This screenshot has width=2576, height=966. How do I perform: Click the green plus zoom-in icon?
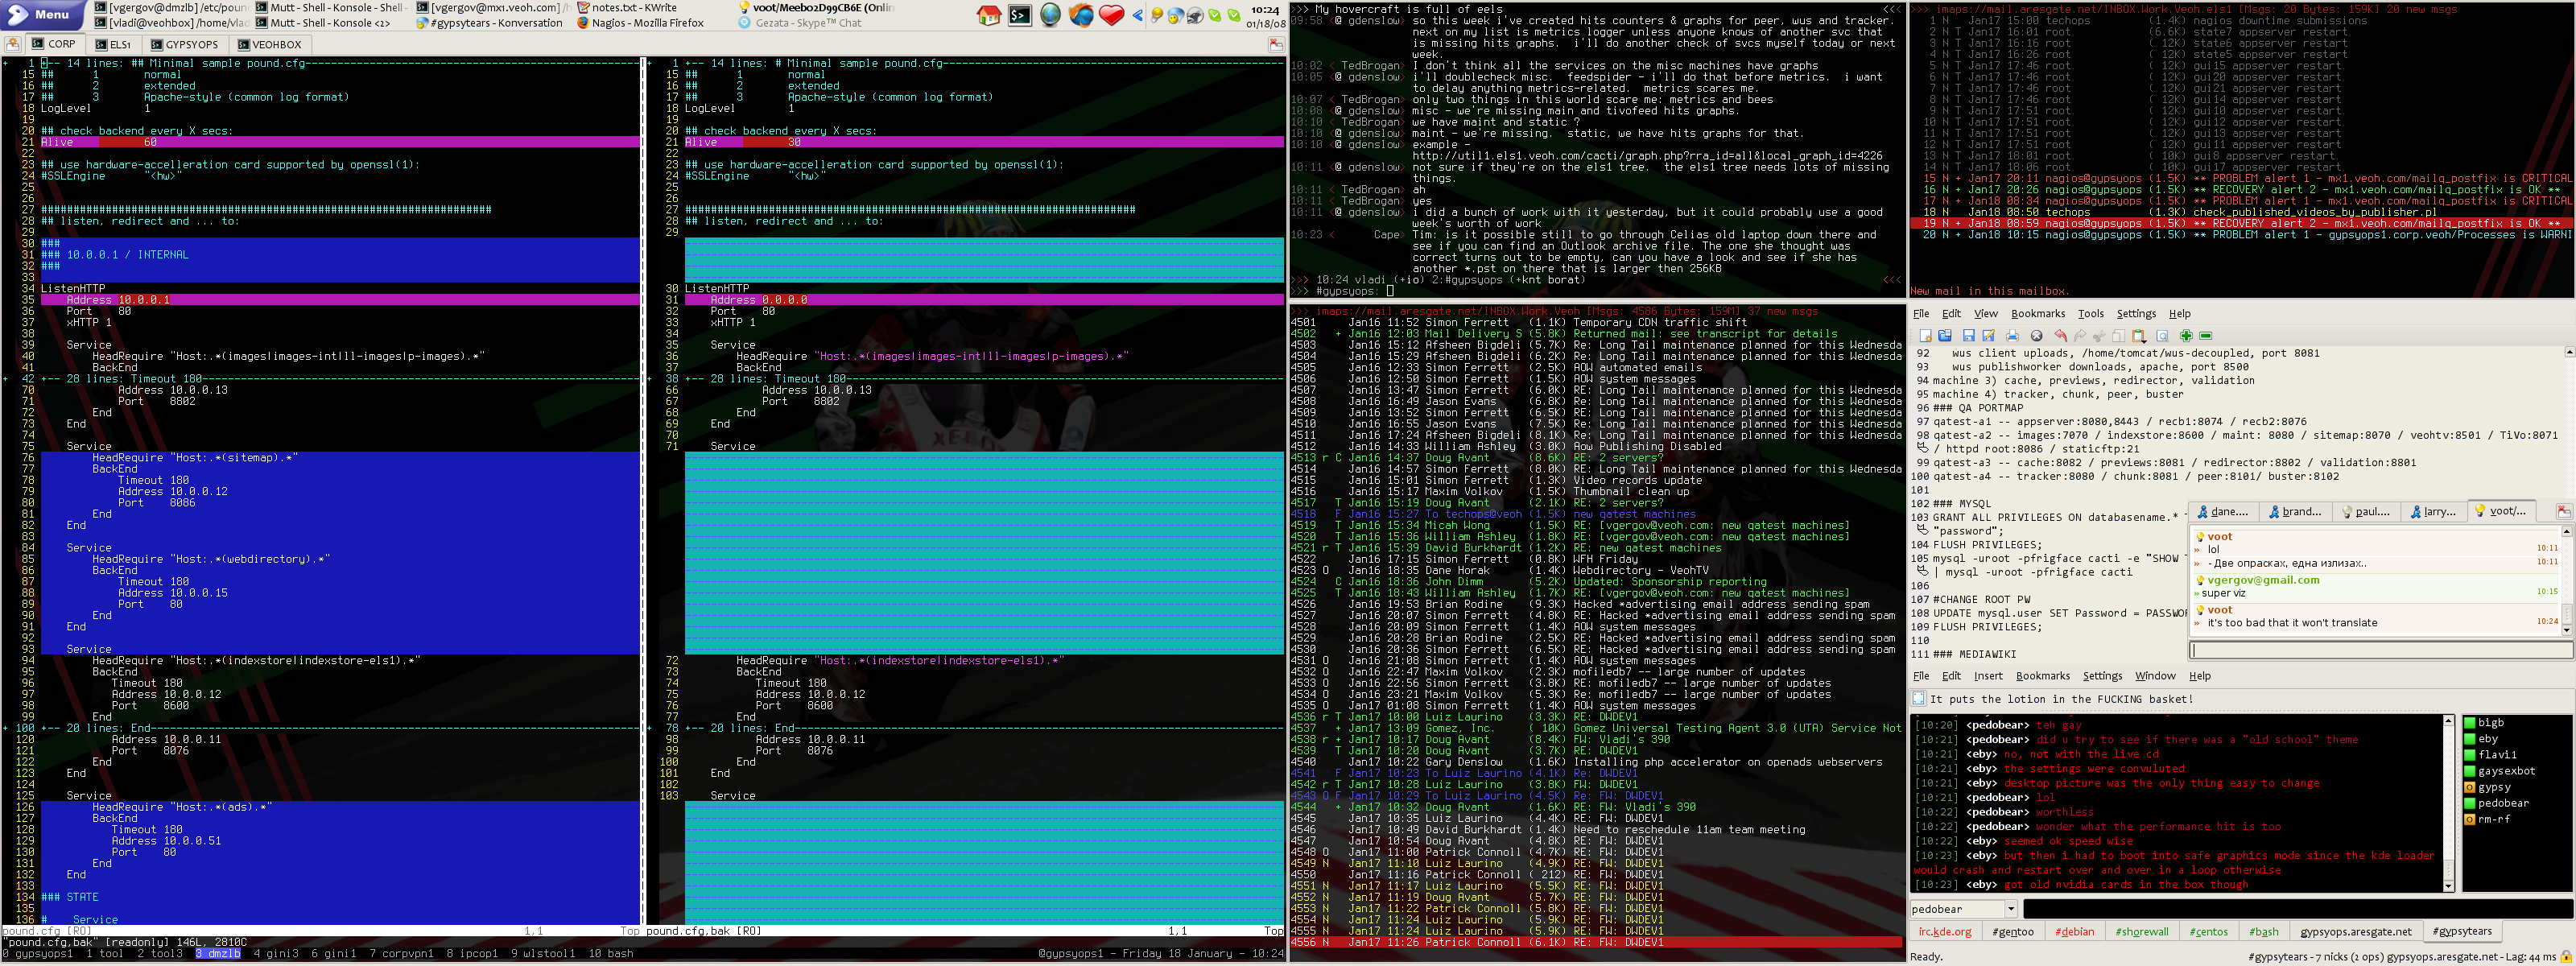click(2186, 336)
